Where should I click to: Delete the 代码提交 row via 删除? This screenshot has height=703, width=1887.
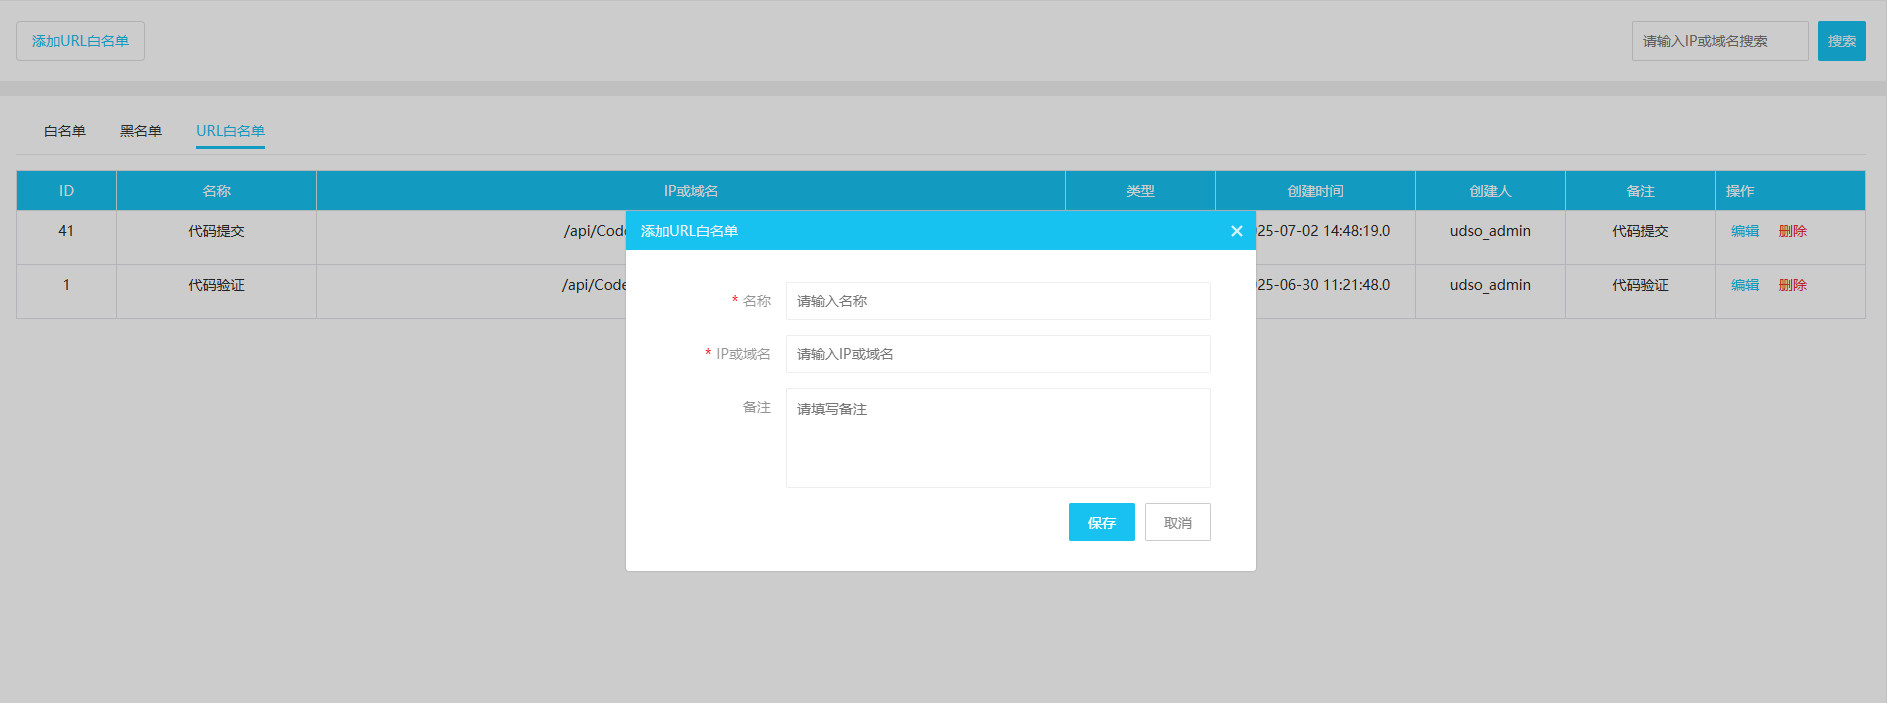pos(1792,231)
